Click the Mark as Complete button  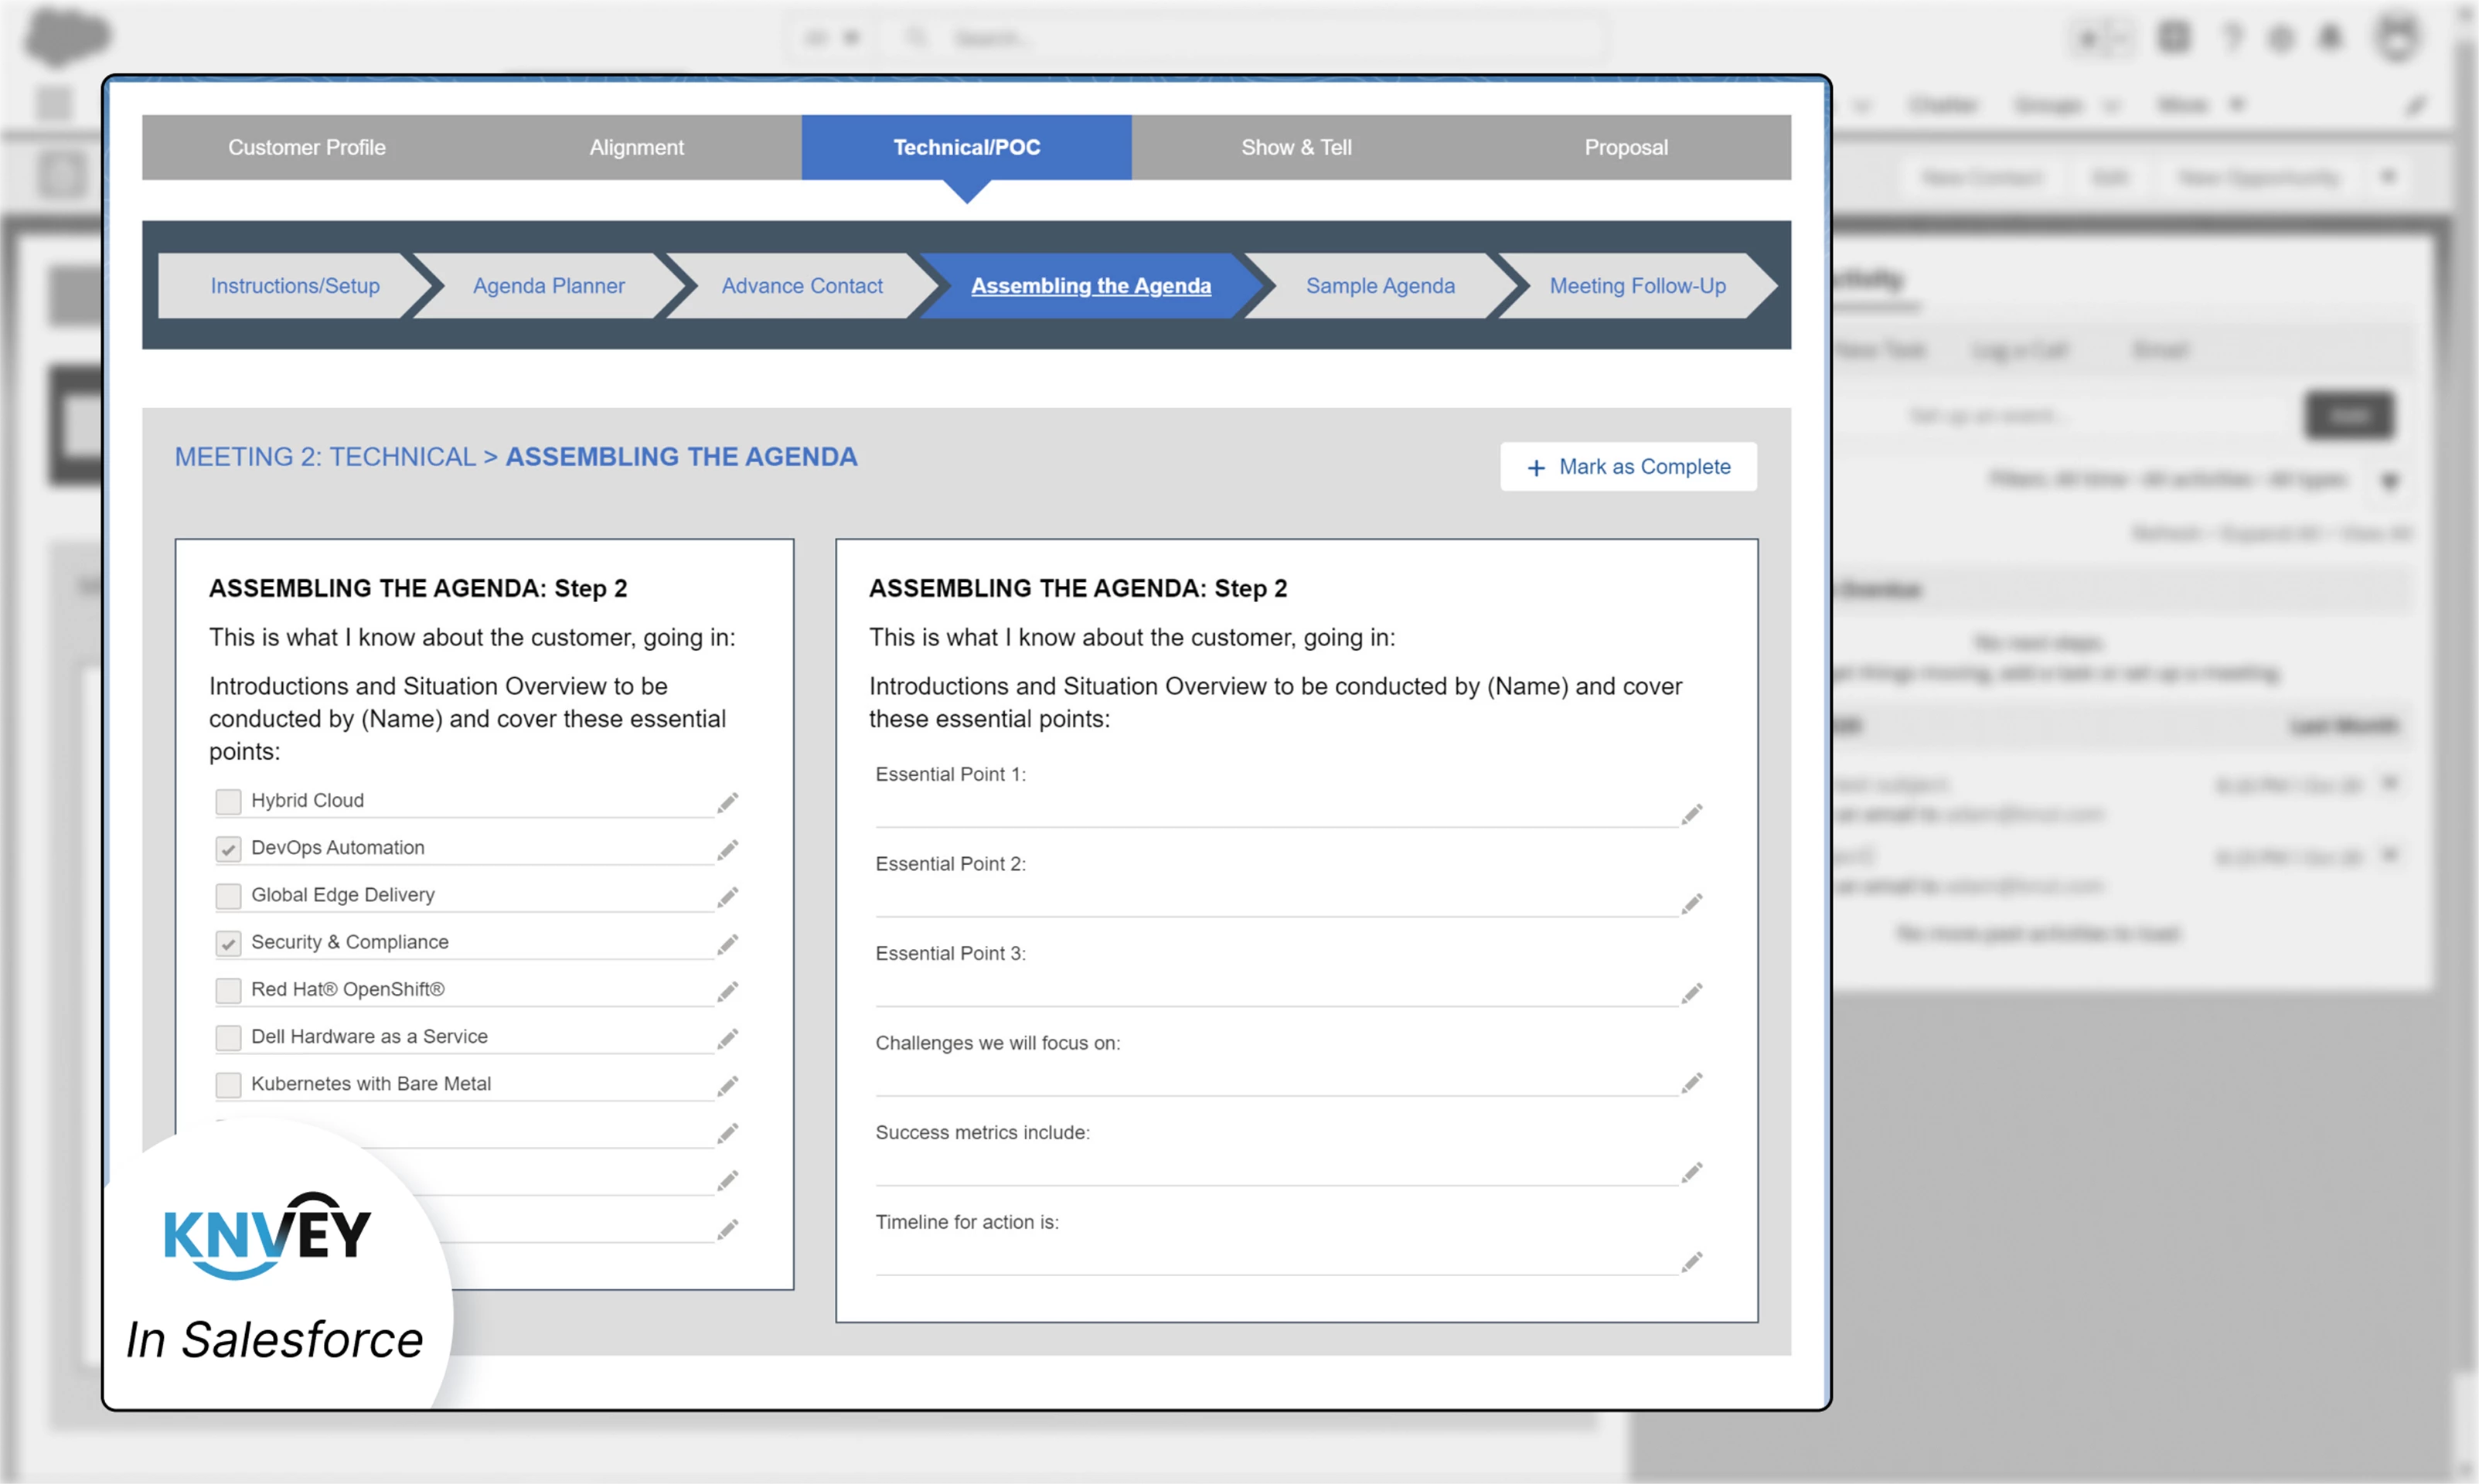point(1628,467)
